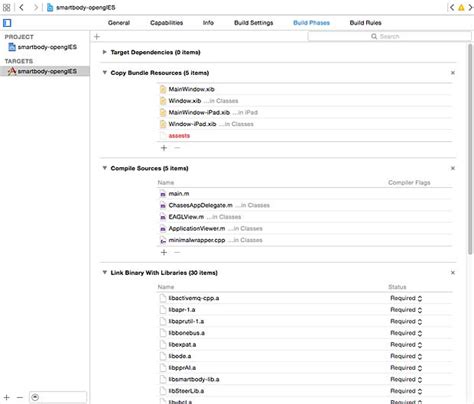474x404 pixels.
Task: Click the Status column header in libraries
Action: (x=397, y=287)
